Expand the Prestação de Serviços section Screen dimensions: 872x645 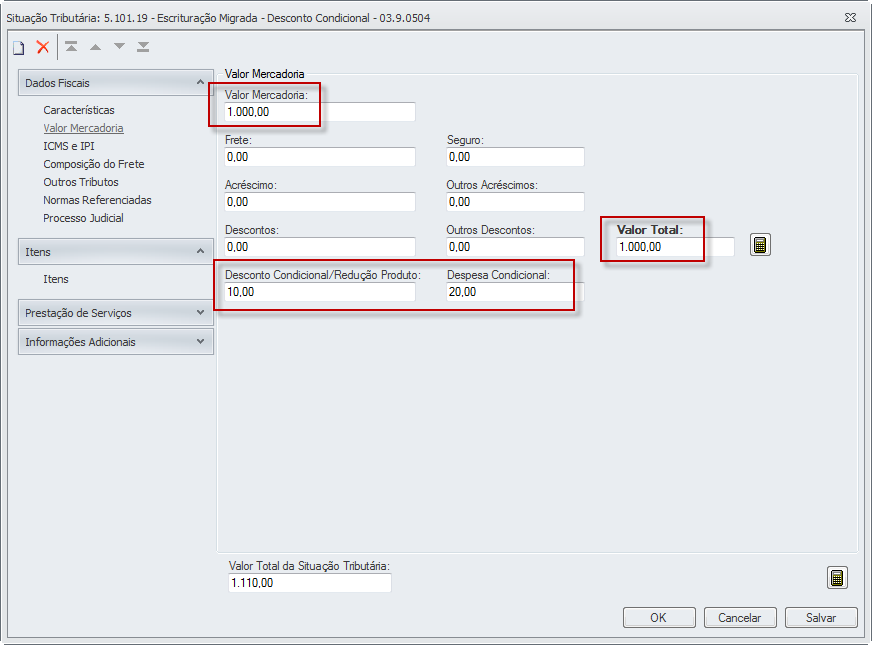pos(200,313)
